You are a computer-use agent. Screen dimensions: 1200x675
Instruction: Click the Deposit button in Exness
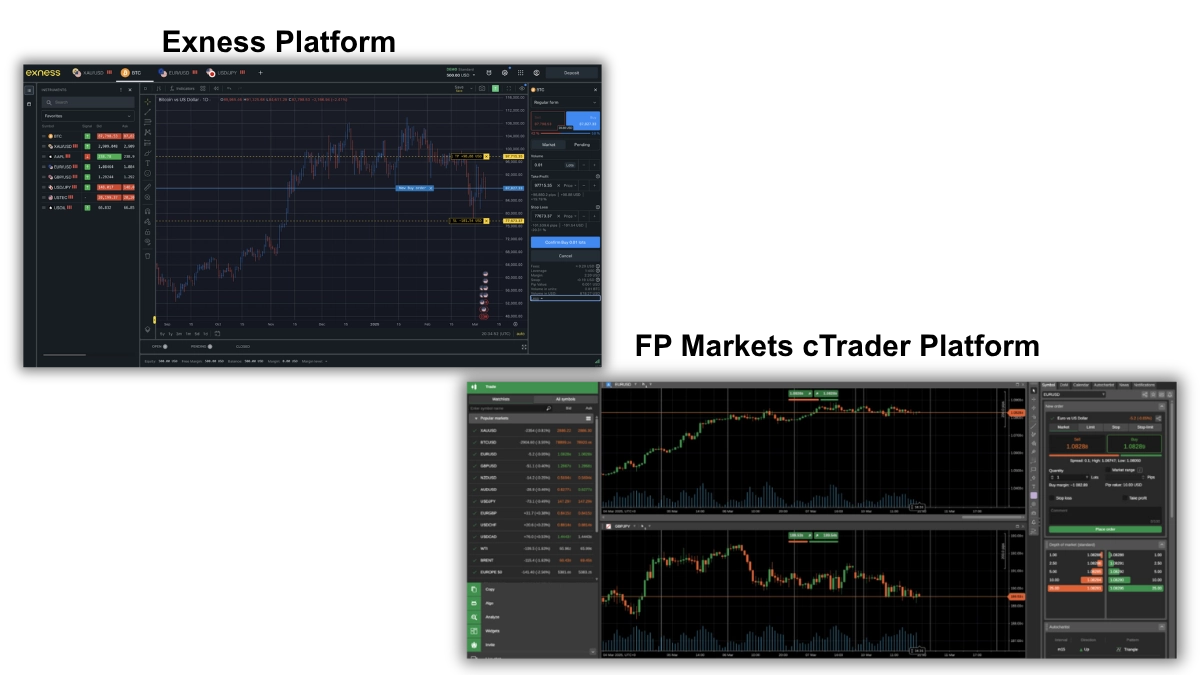point(571,73)
